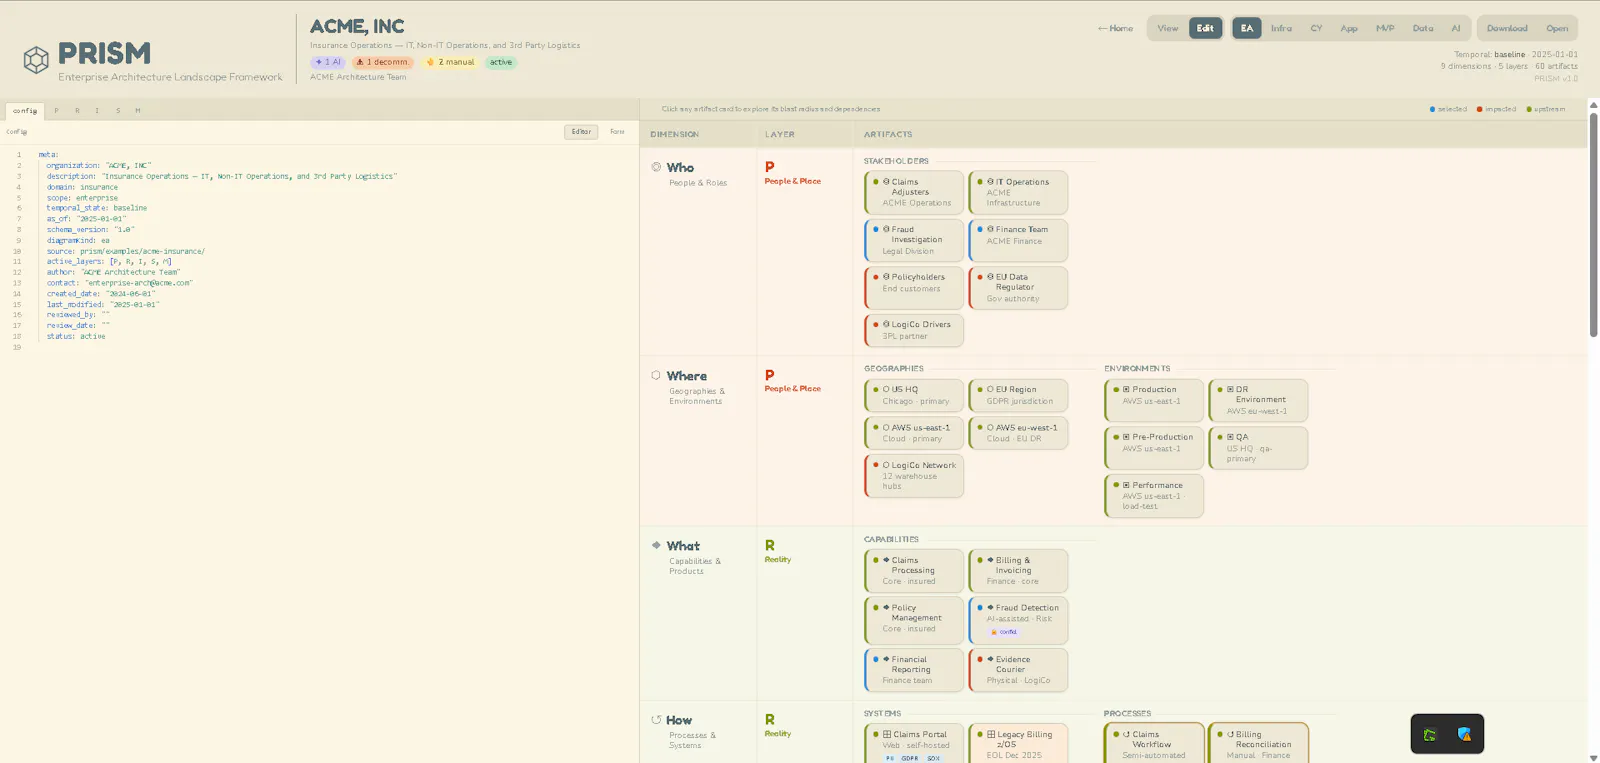Click the blue shield warning floating icon

(x=1464, y=735)
